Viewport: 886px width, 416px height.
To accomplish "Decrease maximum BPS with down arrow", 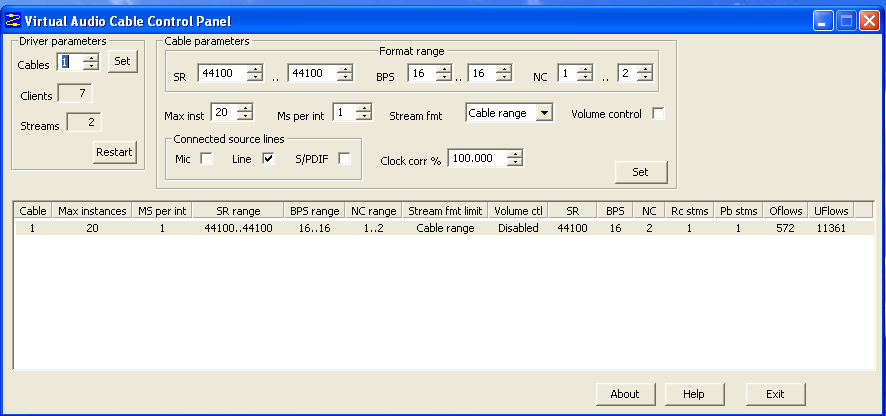I will tap(504, 76).
